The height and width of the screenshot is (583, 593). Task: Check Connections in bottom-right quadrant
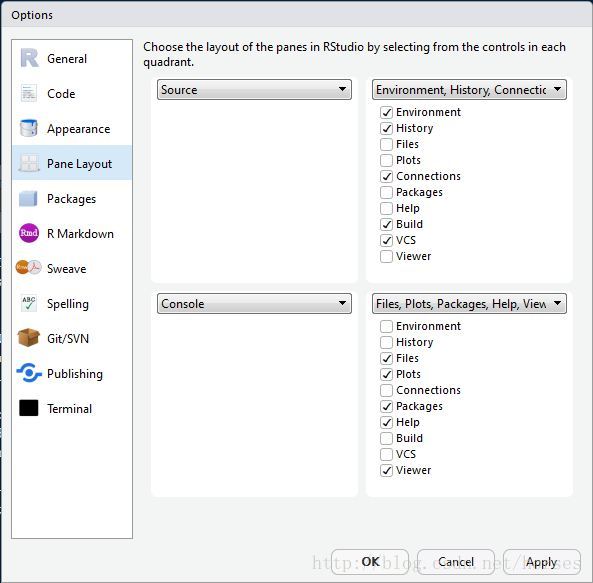point(386,390)
